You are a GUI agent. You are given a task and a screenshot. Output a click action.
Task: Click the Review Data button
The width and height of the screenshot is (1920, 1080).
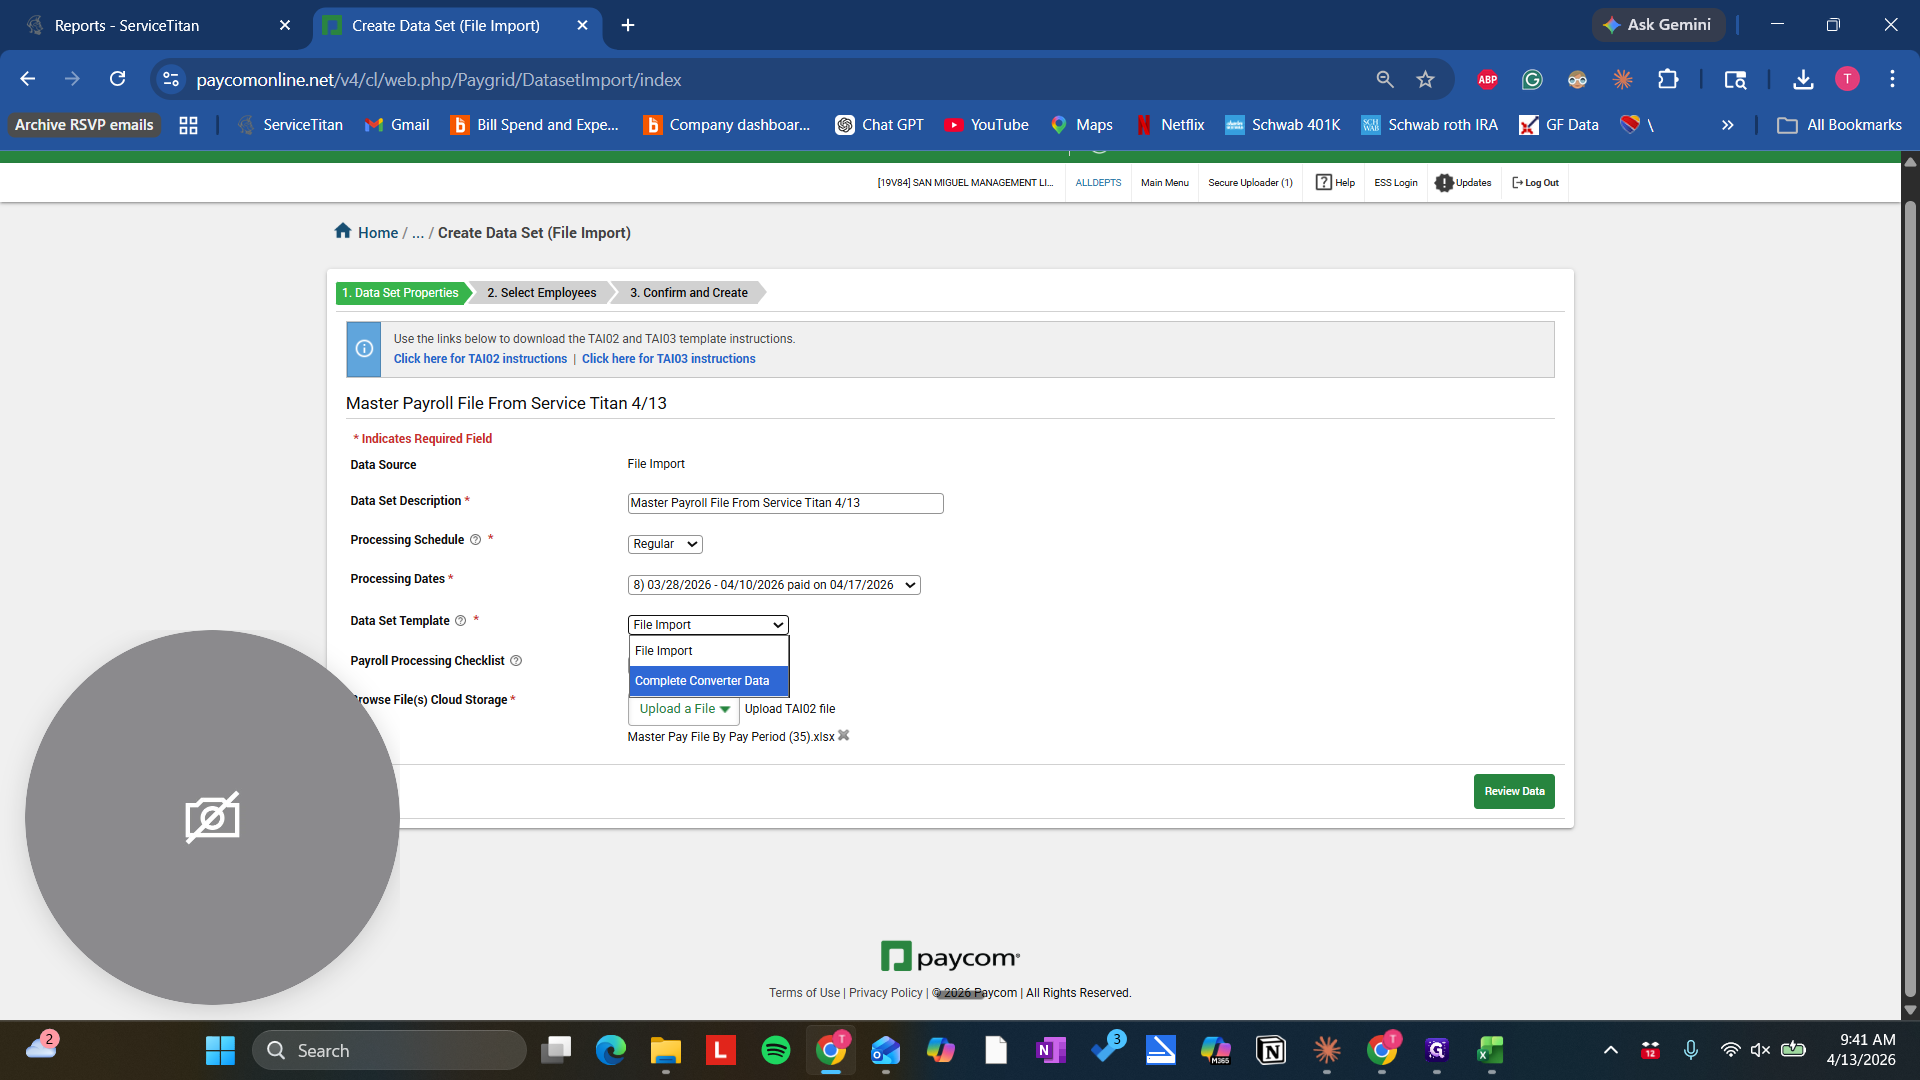[x=1514, y=791]
